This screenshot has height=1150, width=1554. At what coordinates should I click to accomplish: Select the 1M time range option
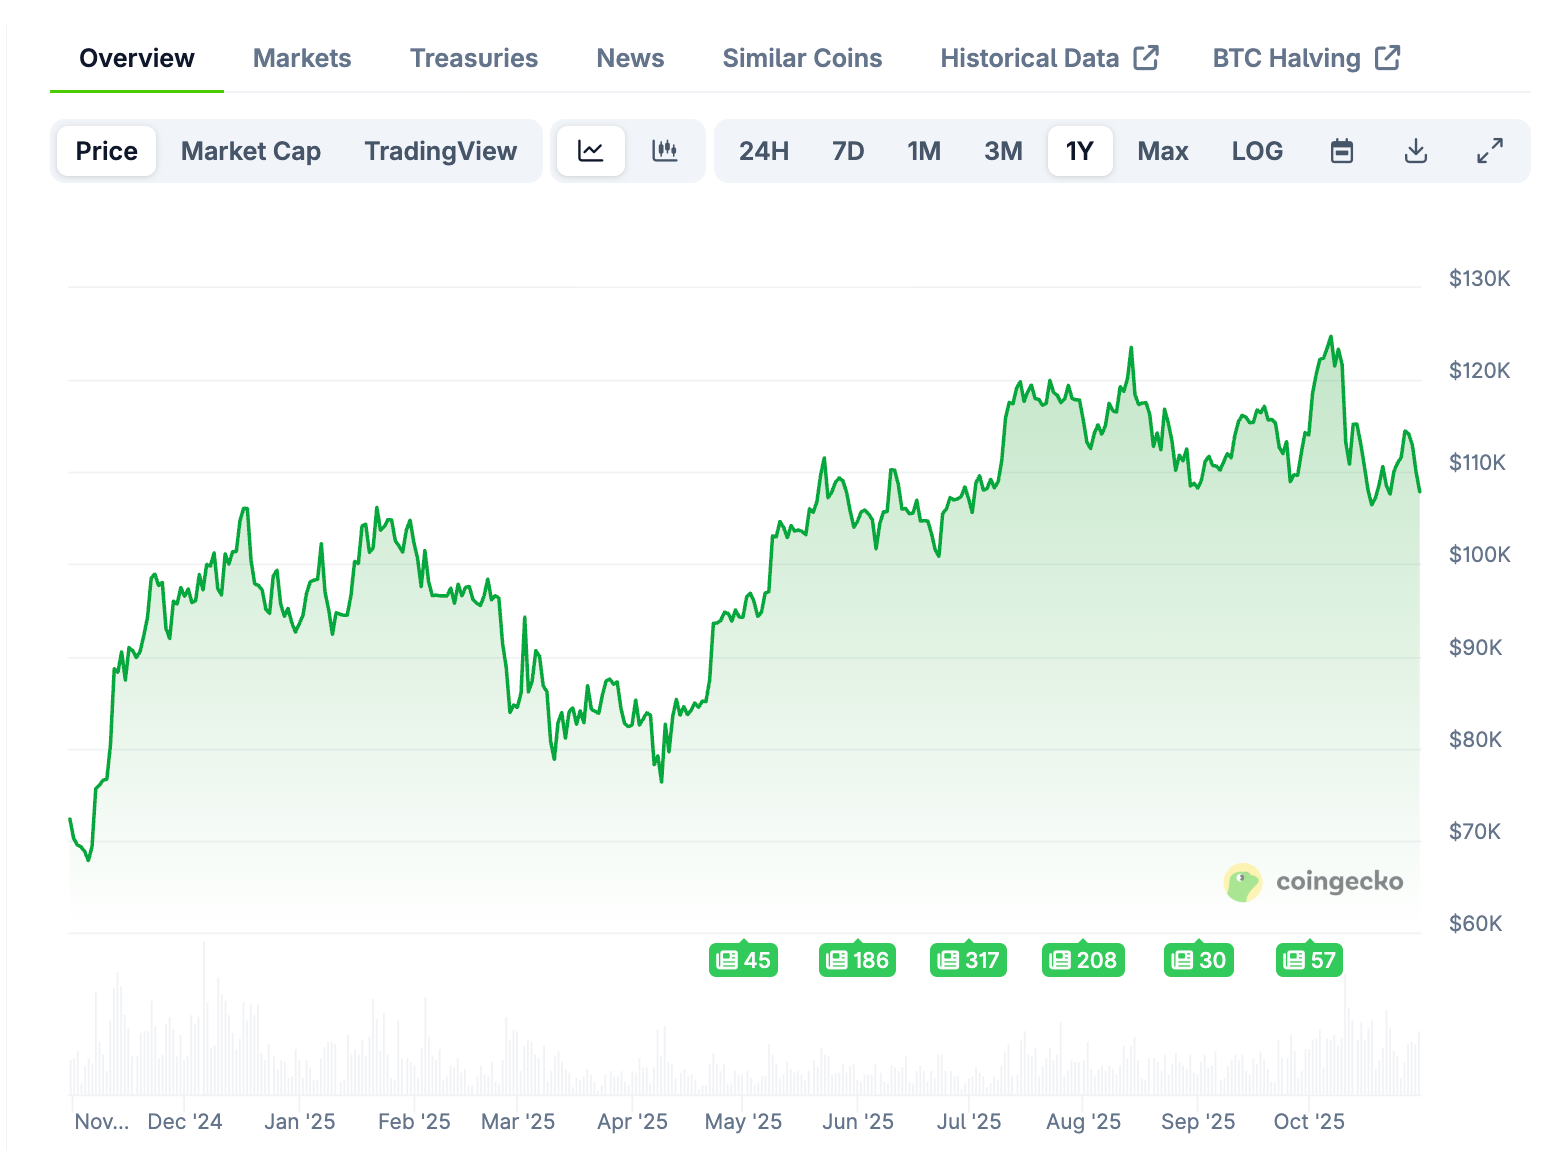pyautogui.click(x=923, y=150)
